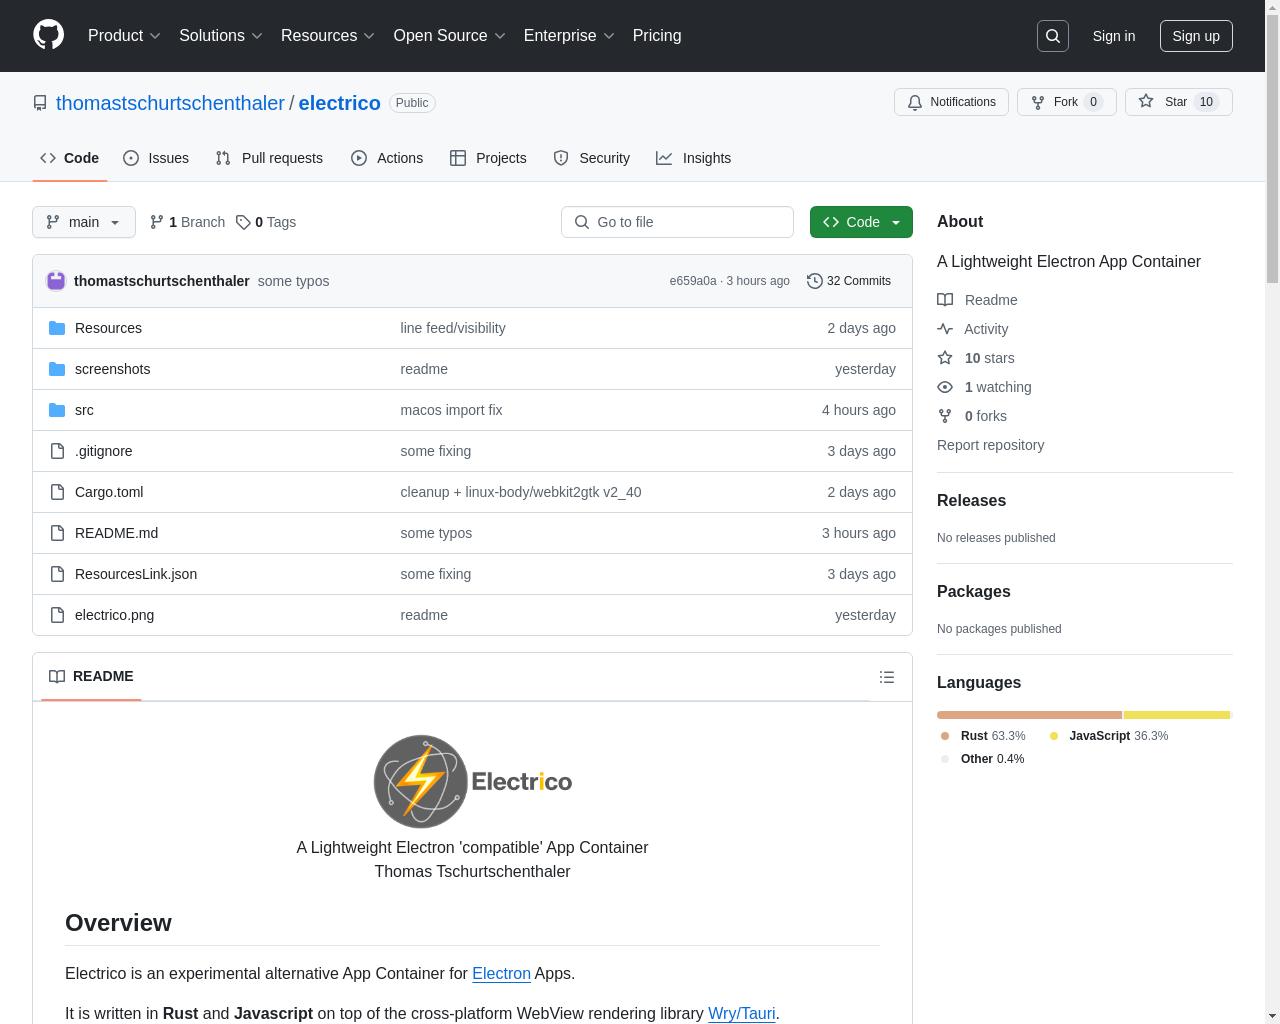View the 32 Commits history
This screenshot has width=1280, height=1024.
tap(848, 281)
